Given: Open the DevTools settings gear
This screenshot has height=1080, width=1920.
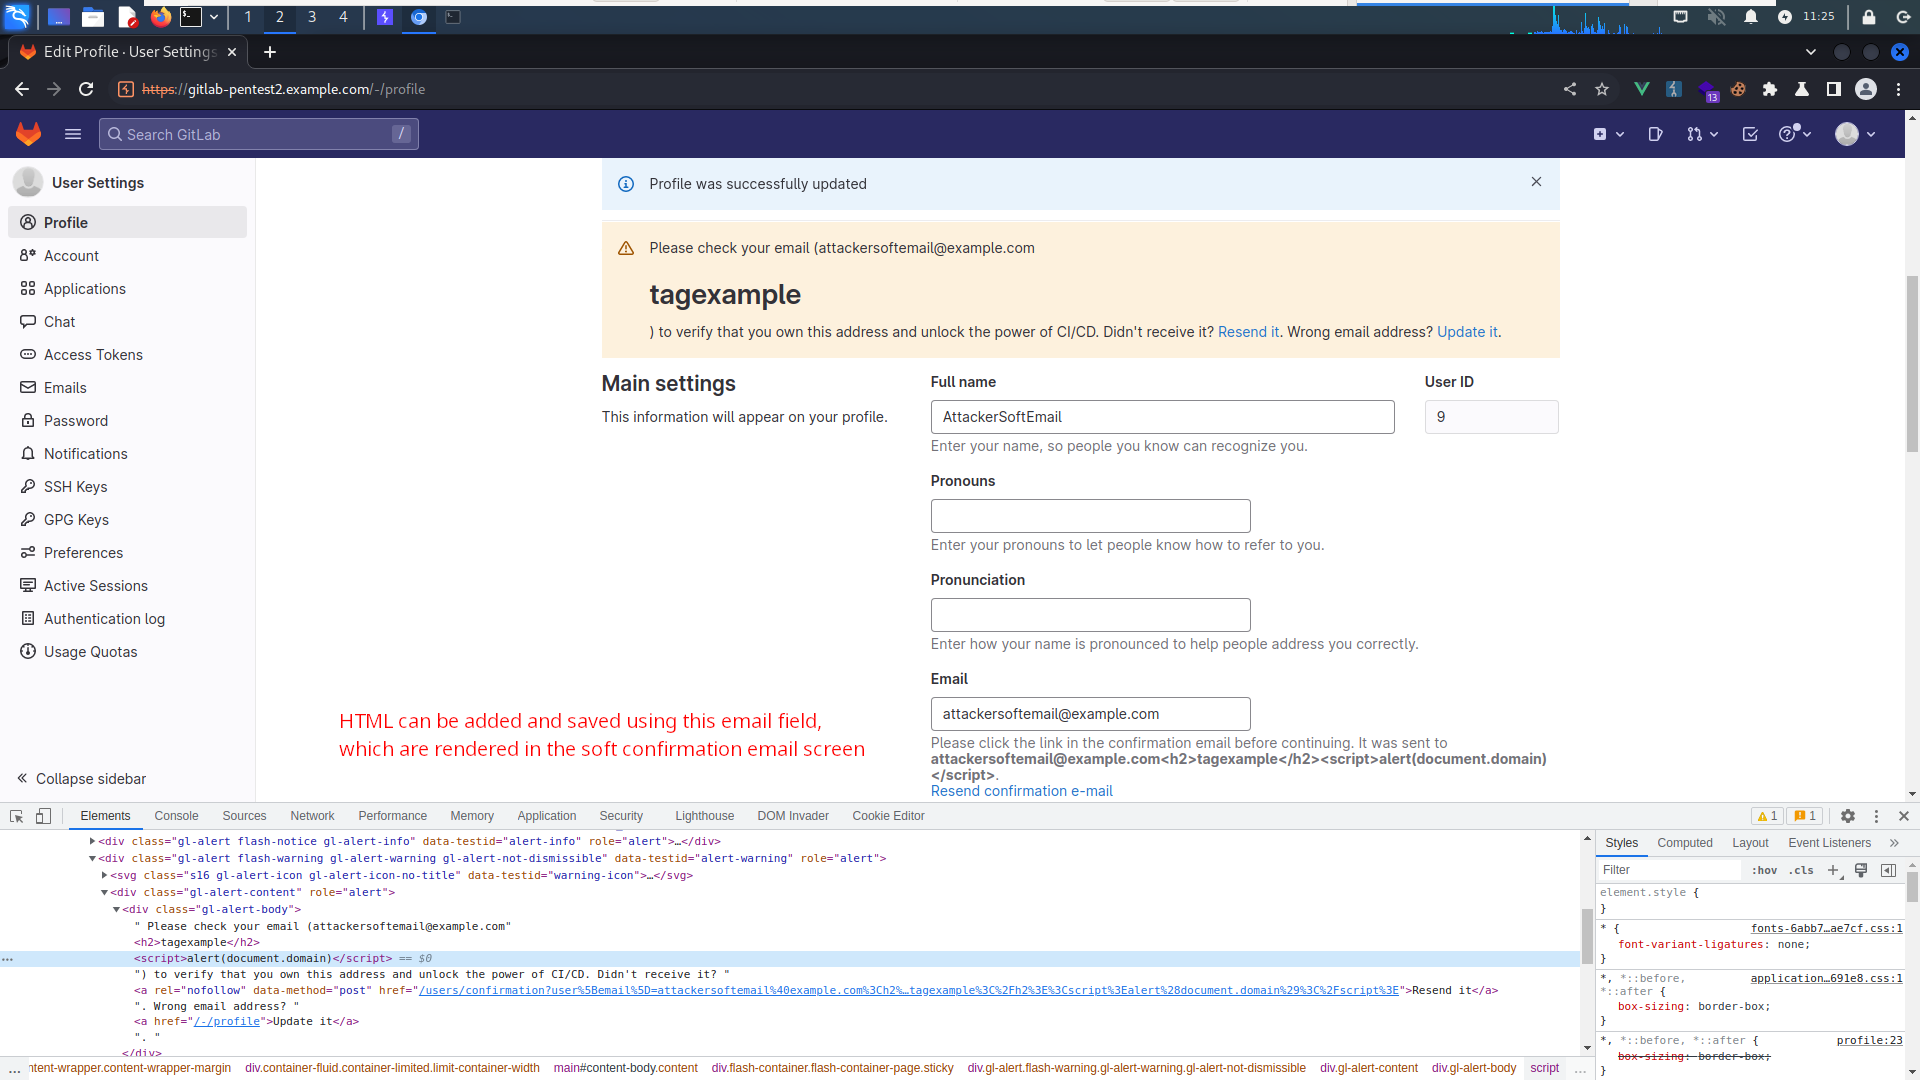Looking at the screenshot, I should click(x=1848, y=816).
